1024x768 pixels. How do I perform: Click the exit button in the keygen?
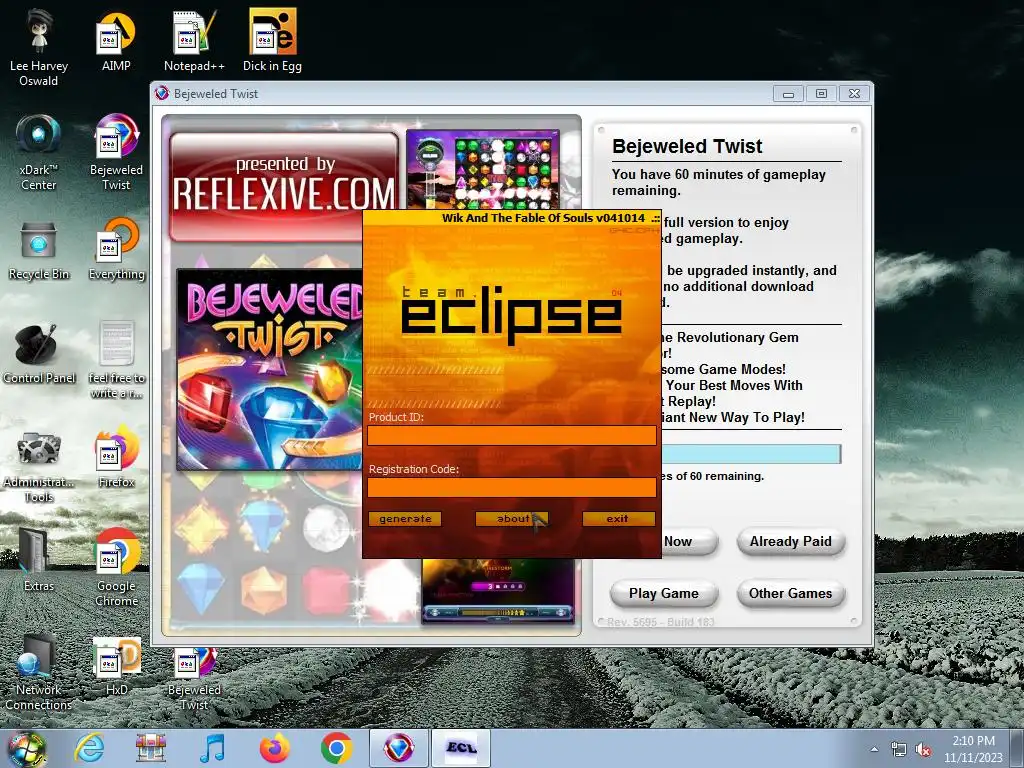618,519
